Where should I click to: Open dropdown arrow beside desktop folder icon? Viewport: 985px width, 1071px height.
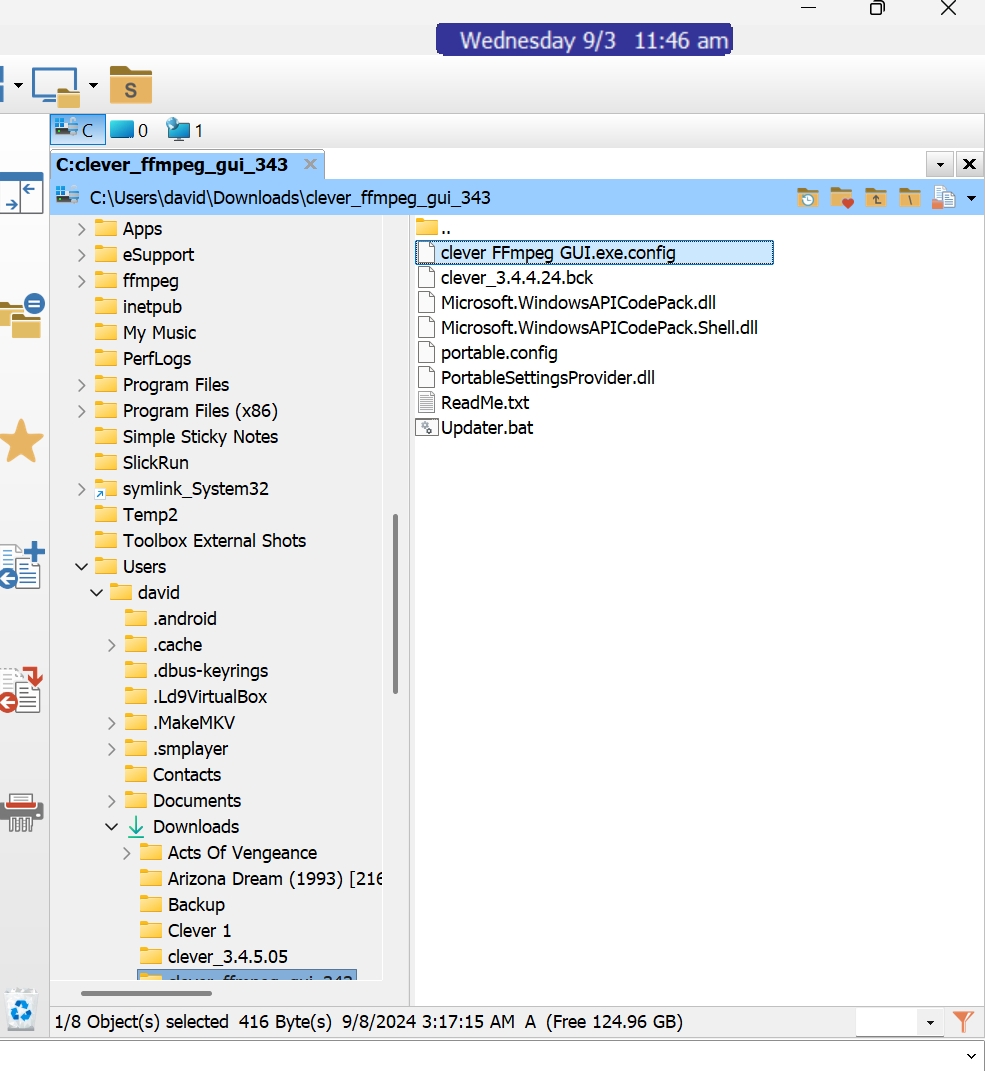[x=94, y=86]
